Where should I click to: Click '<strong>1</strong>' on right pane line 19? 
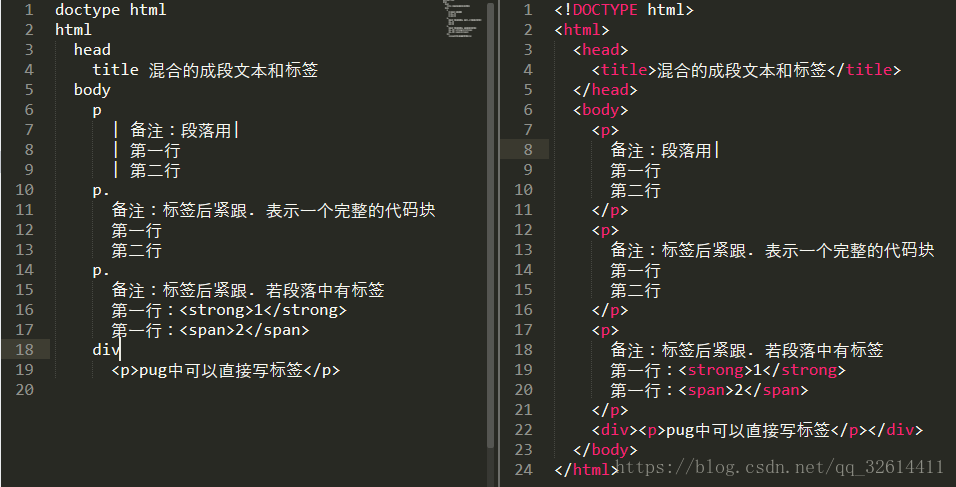pyautogui.click(x=762, y=370)
